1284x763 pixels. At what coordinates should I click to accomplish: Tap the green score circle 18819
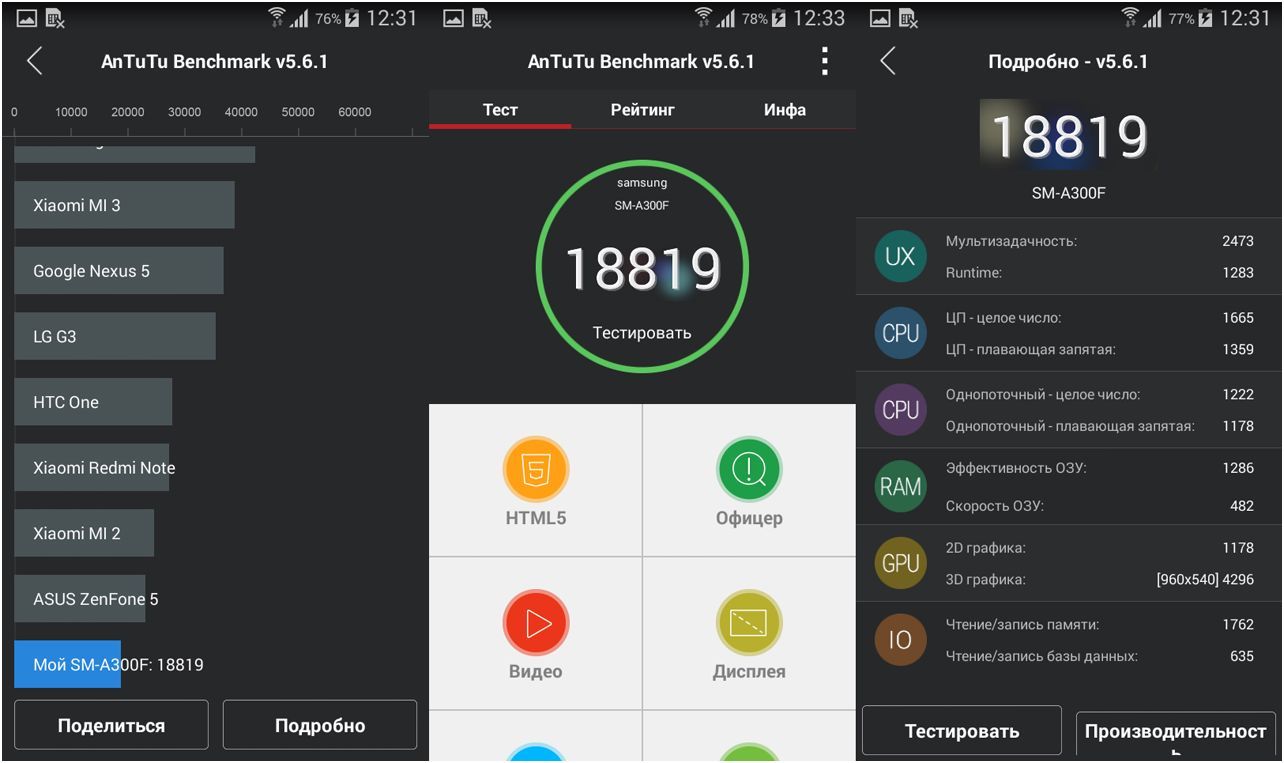coord(642,266)
